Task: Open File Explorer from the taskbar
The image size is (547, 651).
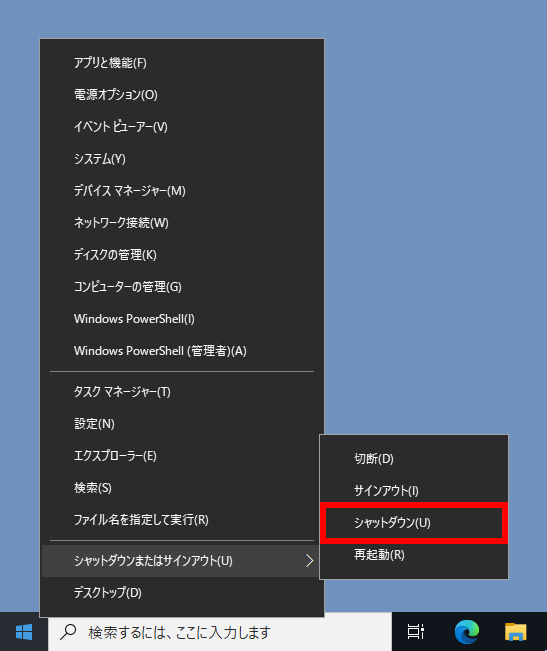Action: click(x=516, y=632)
